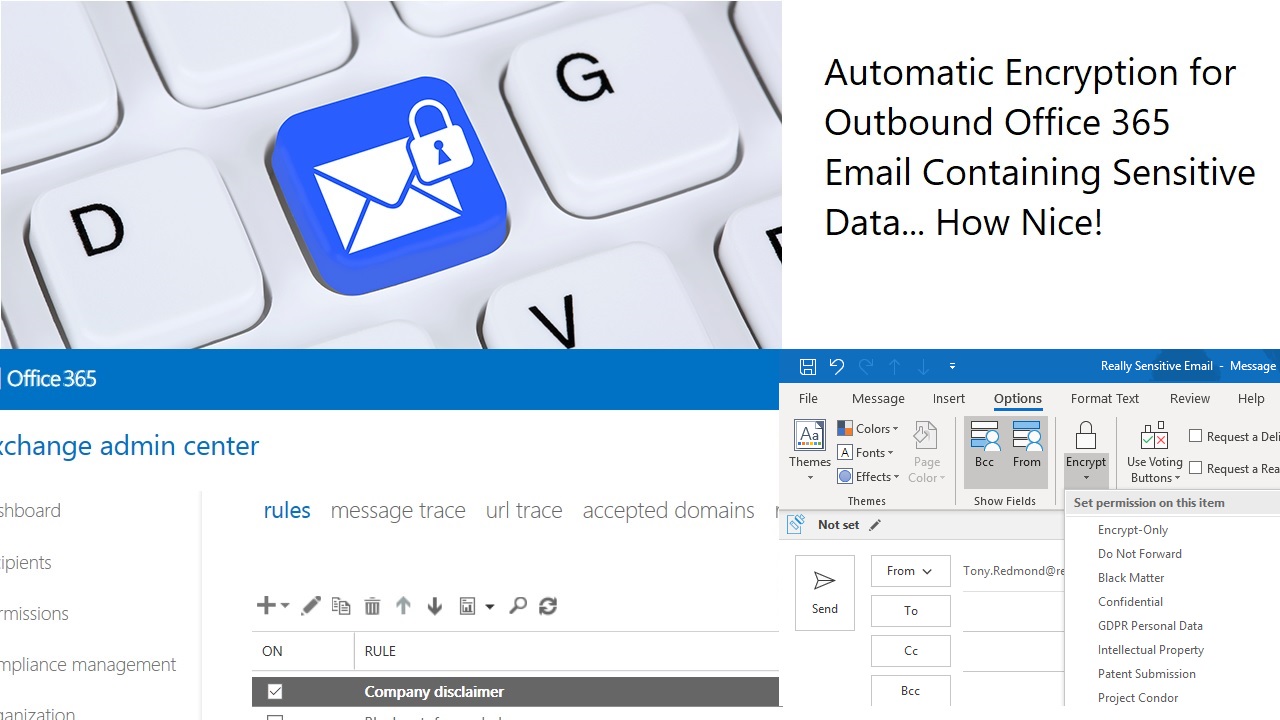Uncheck the Company disclaimer rule checkbox
1280x720 pixels.
[275, 691]
